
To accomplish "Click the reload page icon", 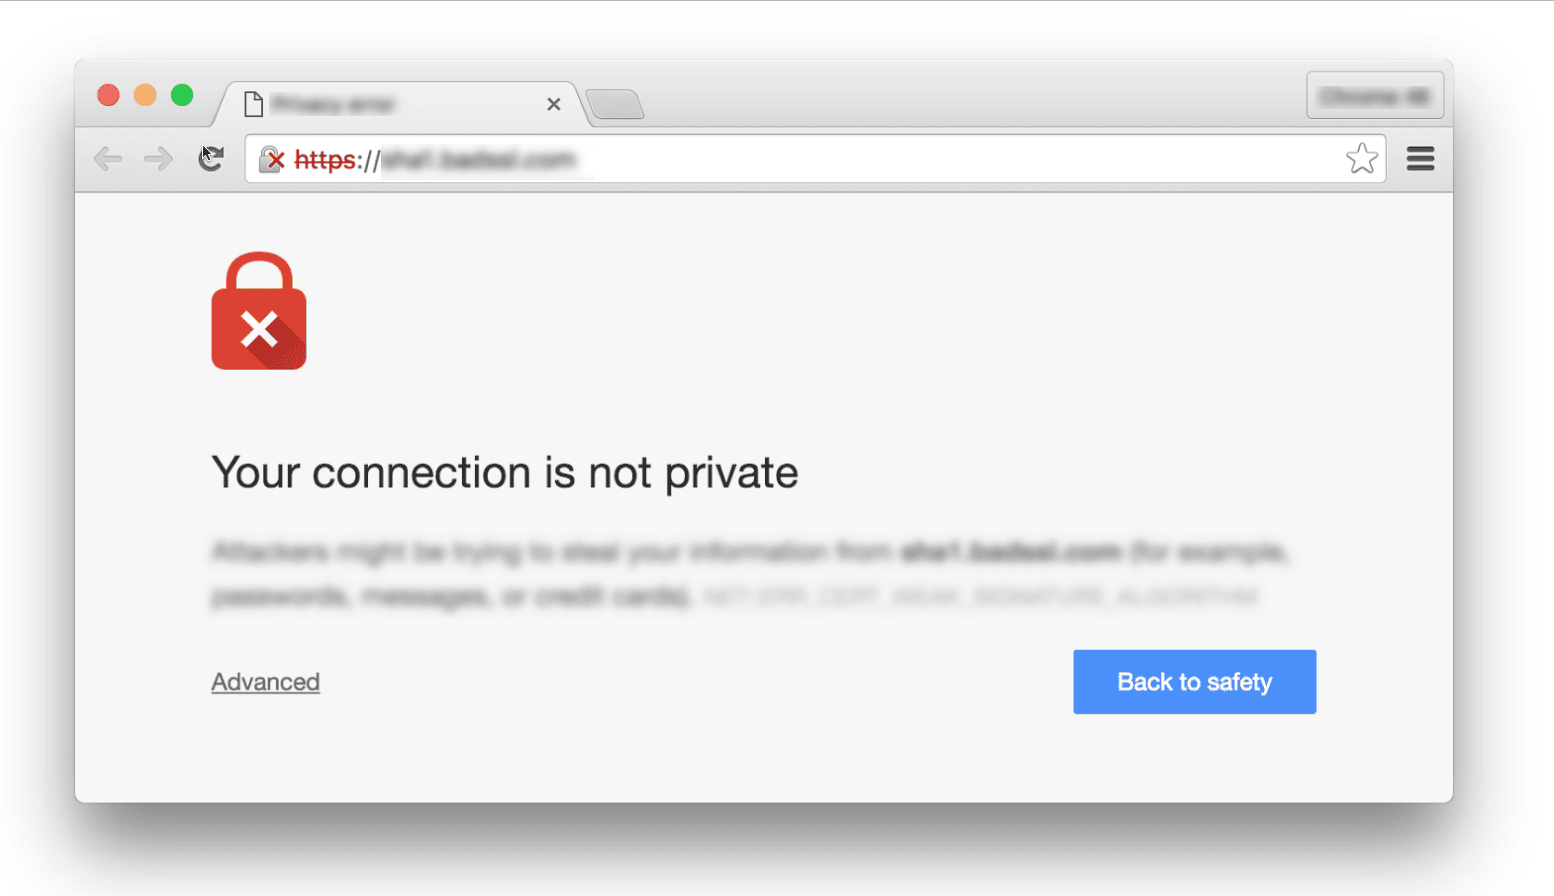I will 212,159.
